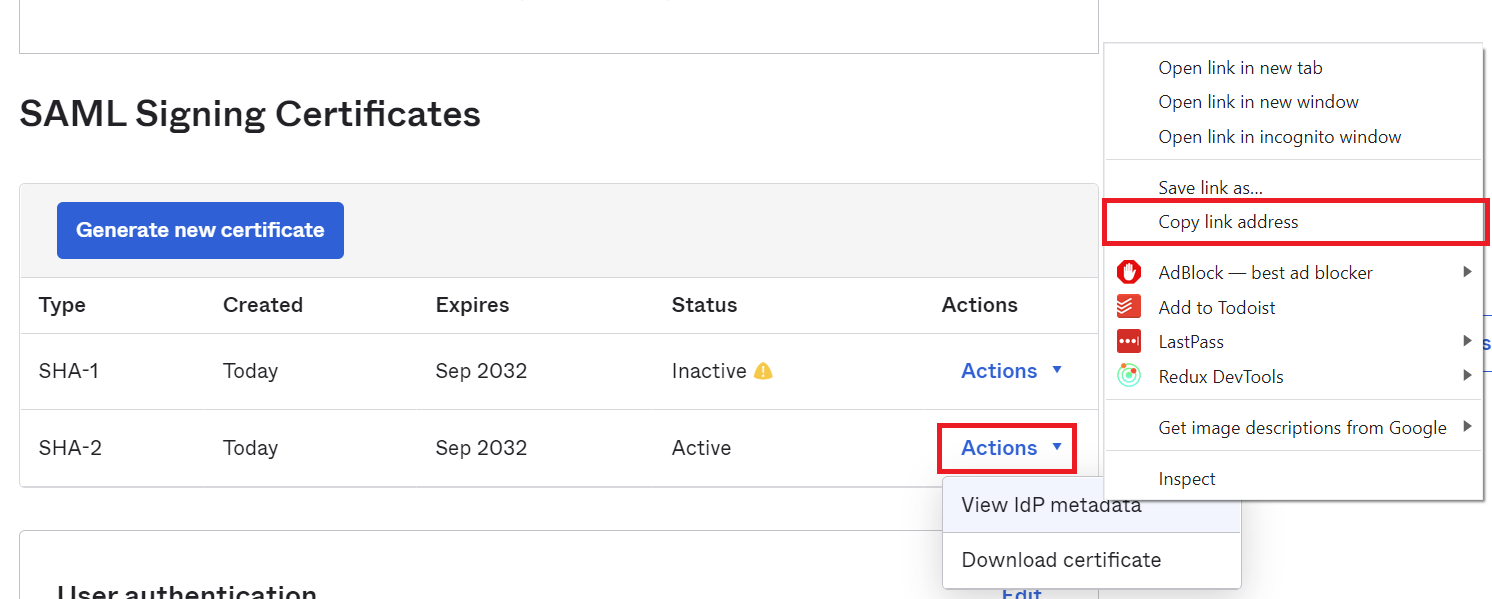Click the Type column header
Viewport: 1492px width, 599px height.
tap(62, 305)
